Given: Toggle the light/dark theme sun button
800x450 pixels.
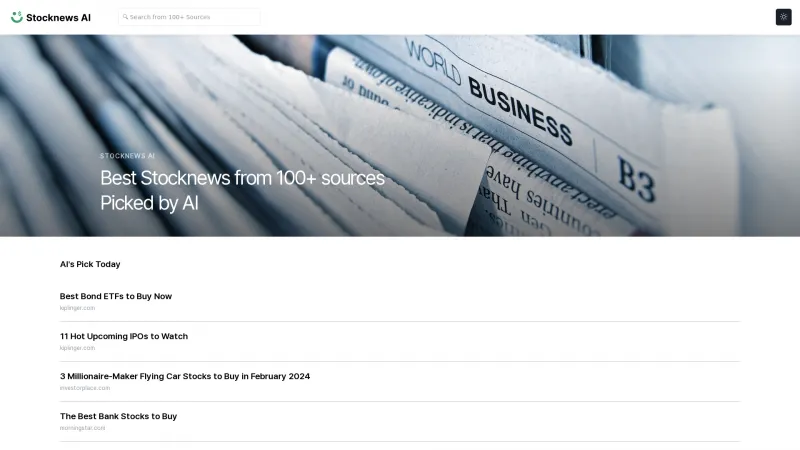Looking at the screenshot, I should coord(783,17).
